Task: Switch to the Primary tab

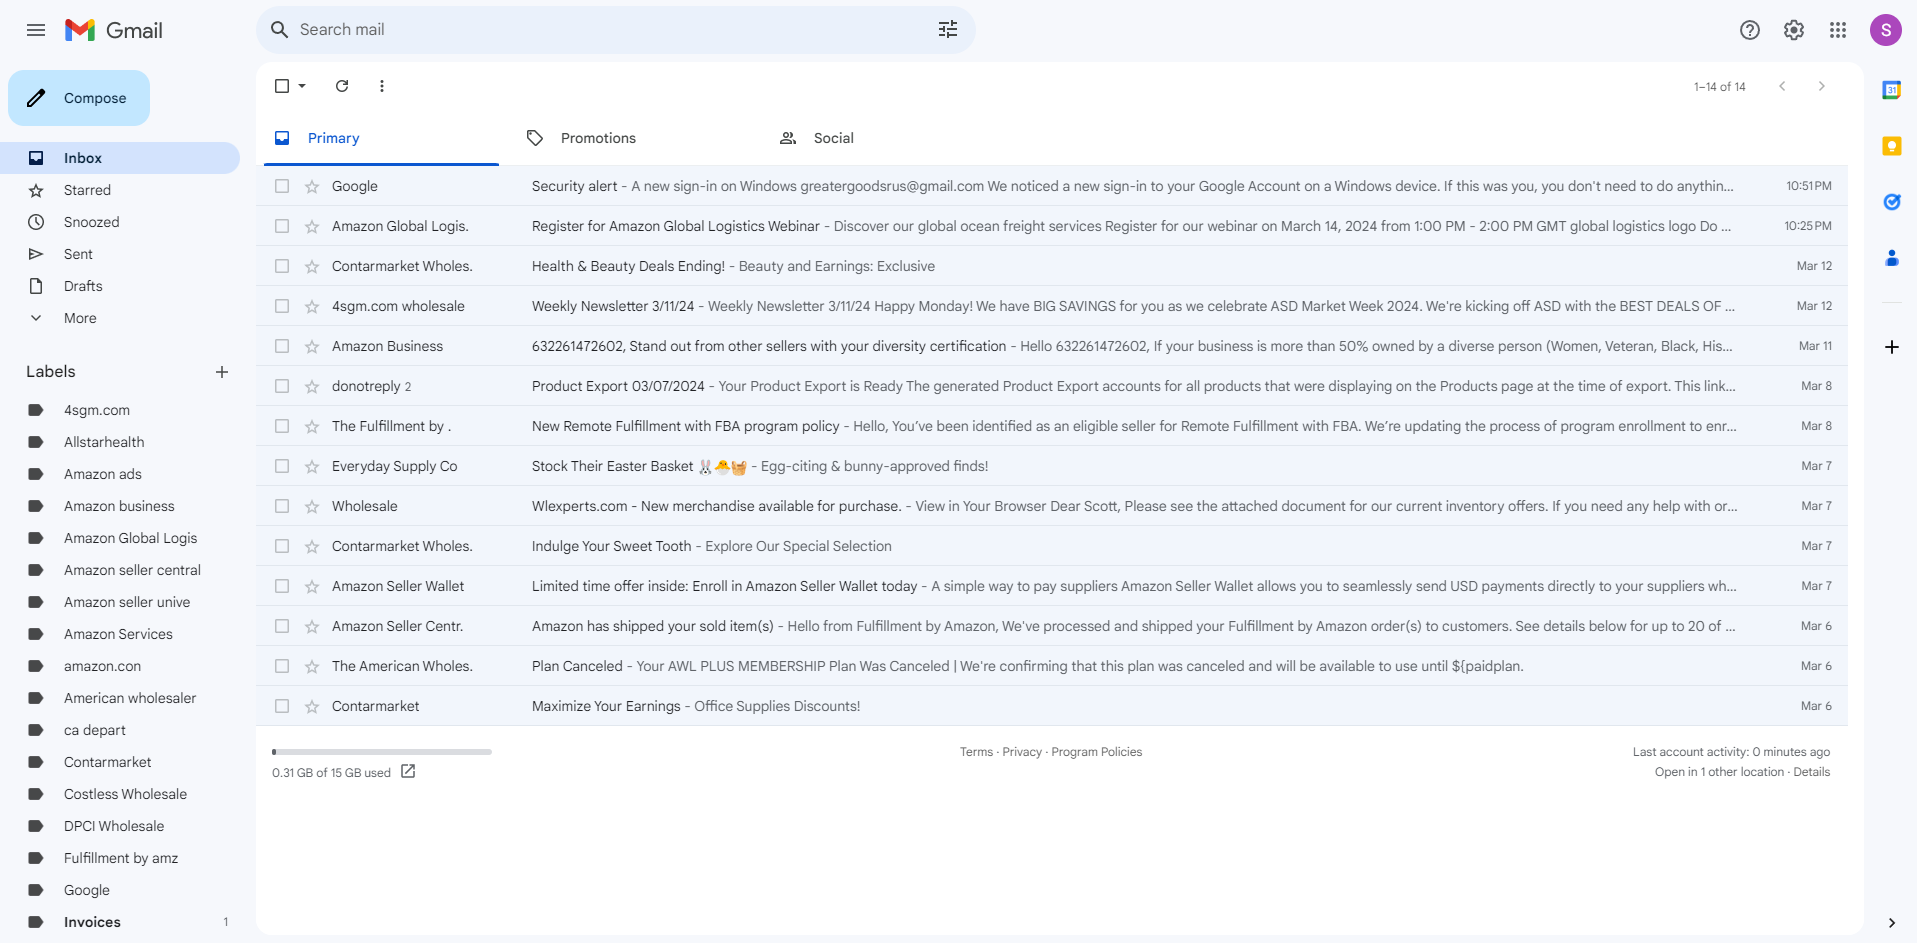Action: (x=381, y=138)
